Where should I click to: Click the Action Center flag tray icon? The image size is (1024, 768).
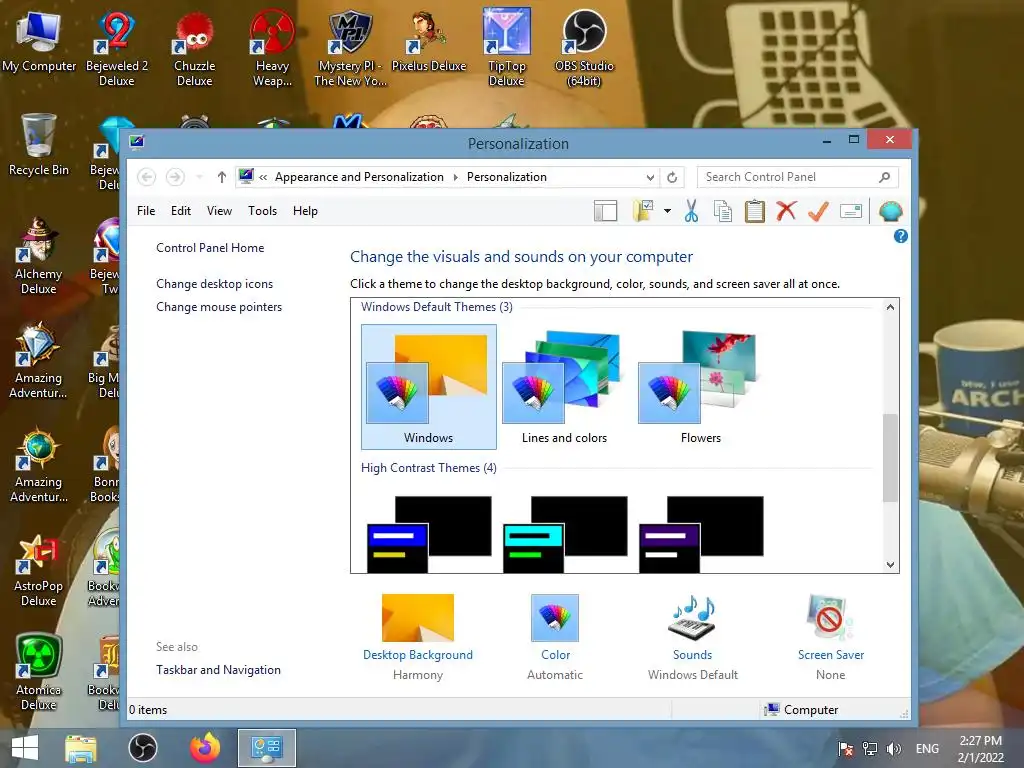846,749
